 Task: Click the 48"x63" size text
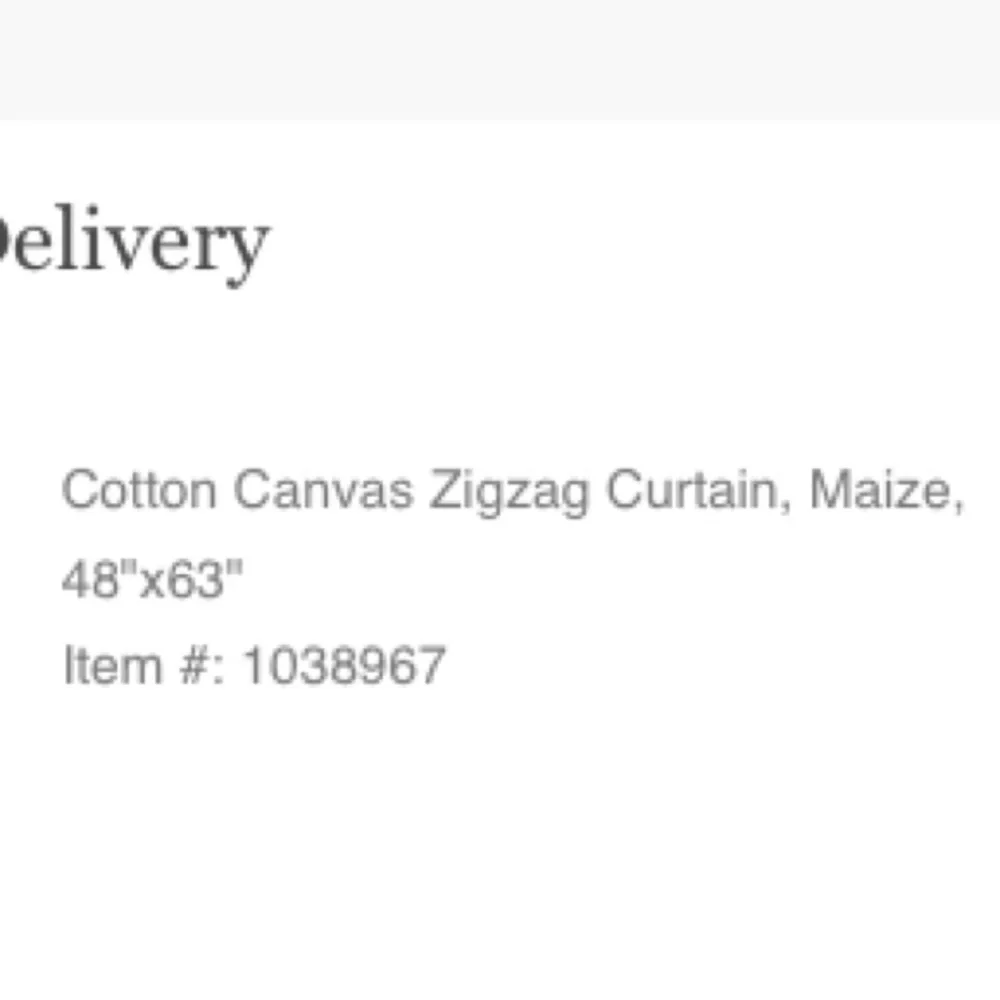(x=152, y=579)
